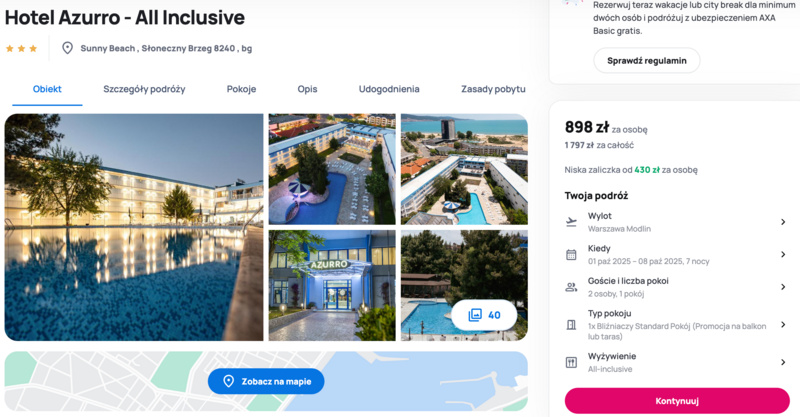This screenshot has width=800, height=417.
Task: Click the three-star hotel rating
Action: 21,48
